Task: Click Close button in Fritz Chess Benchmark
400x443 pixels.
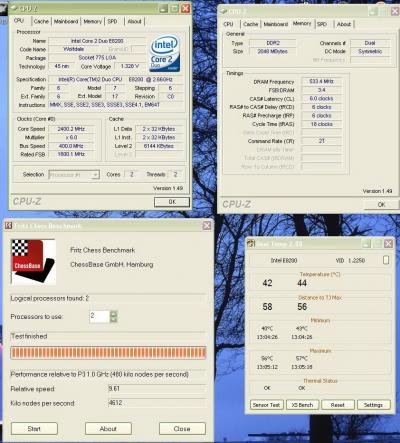Action: (x=182, y=429)
